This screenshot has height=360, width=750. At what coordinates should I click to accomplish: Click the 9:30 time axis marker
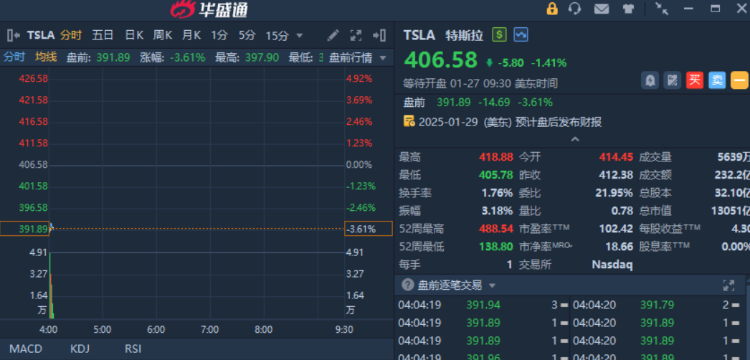click(344, 329)
